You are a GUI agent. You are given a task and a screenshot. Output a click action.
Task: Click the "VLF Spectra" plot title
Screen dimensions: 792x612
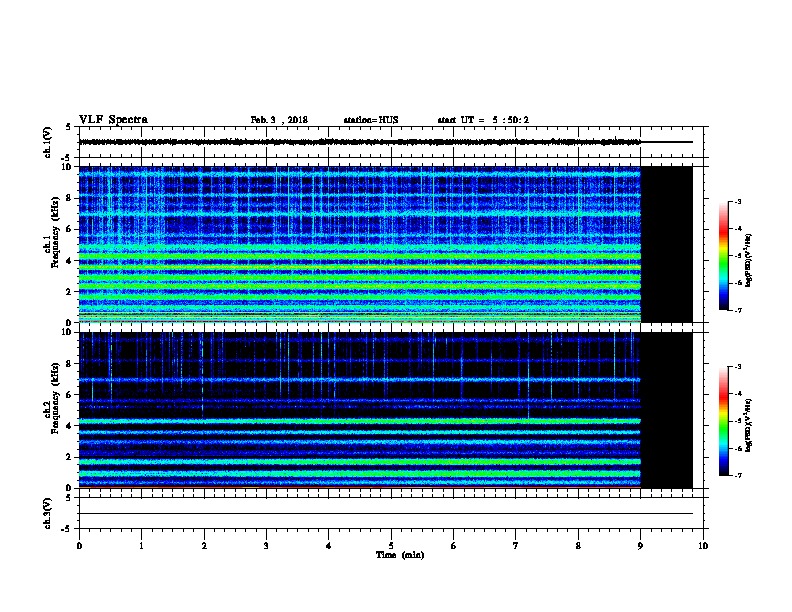point(113,120)
